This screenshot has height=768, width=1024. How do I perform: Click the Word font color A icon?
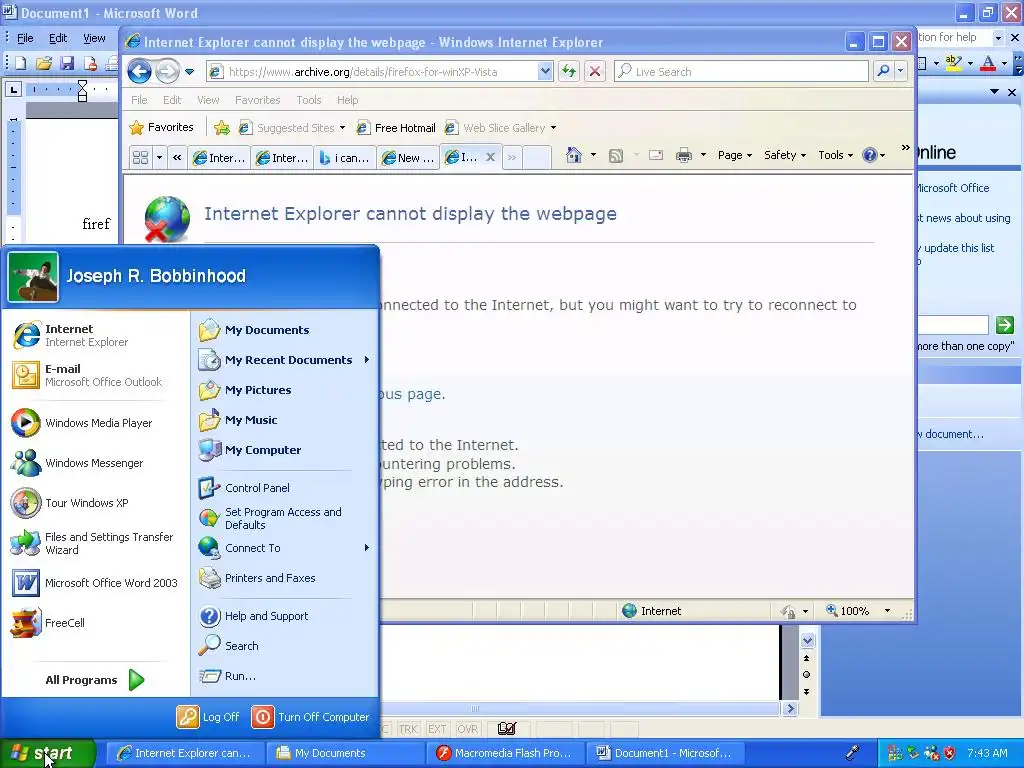click(x=988, y=63)
